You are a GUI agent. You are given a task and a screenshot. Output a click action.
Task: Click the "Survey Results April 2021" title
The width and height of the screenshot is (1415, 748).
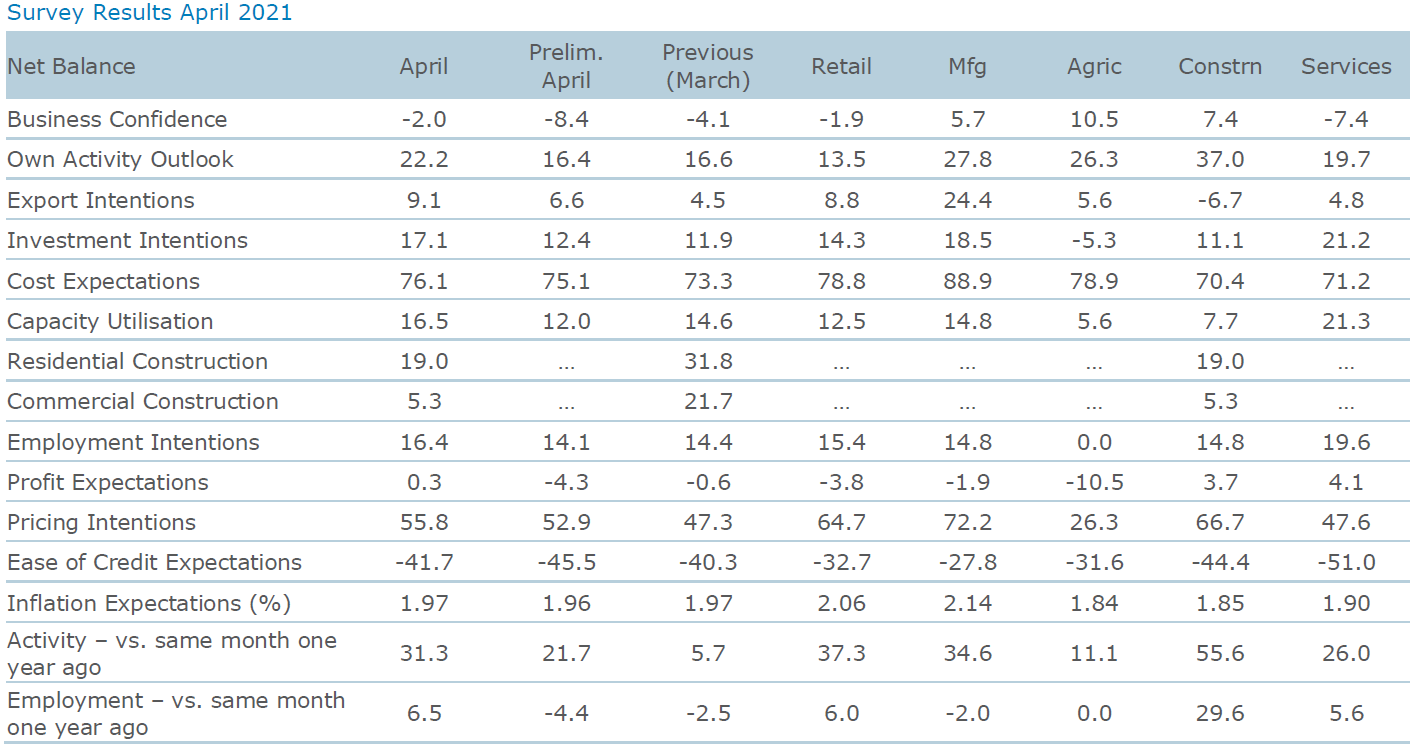(x=150, y=14)
